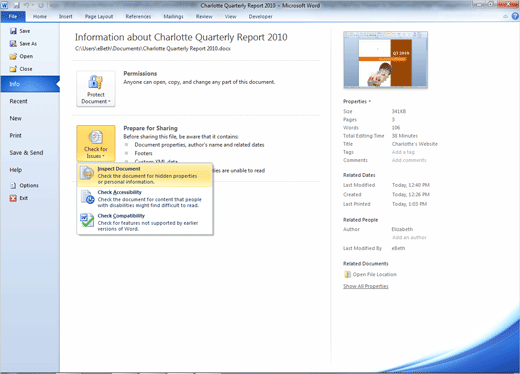Click the Open File Location folder icon

347,274
